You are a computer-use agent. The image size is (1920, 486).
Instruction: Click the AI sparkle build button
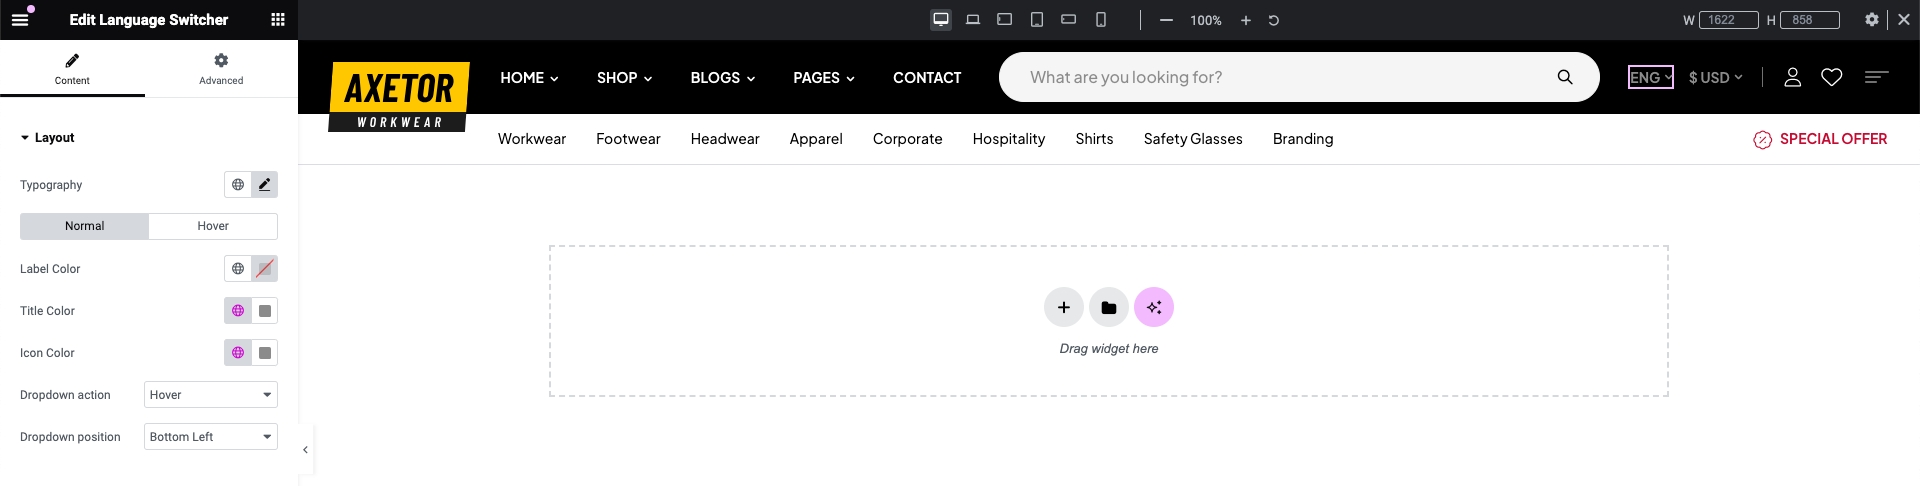click(1153, 307)
